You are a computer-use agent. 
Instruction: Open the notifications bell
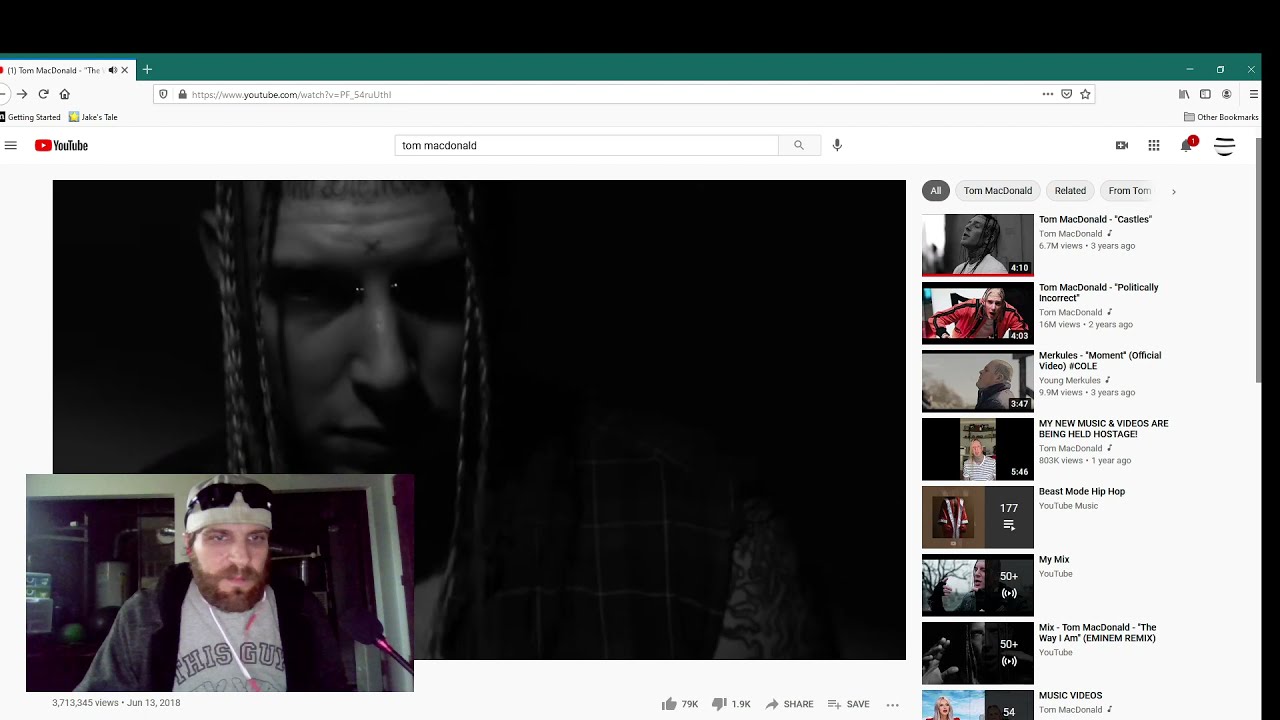point(1187,145)
